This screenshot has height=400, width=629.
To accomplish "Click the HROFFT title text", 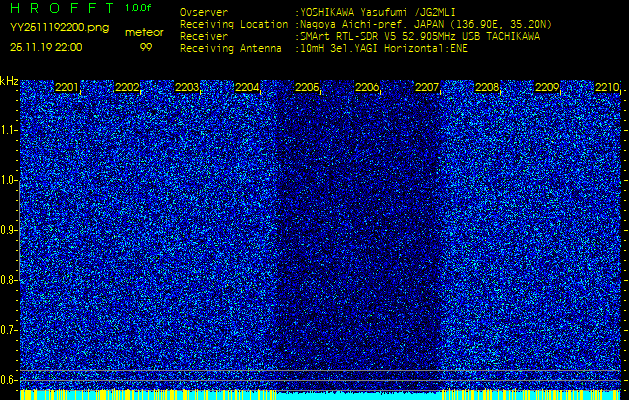I will click(62, 8).
